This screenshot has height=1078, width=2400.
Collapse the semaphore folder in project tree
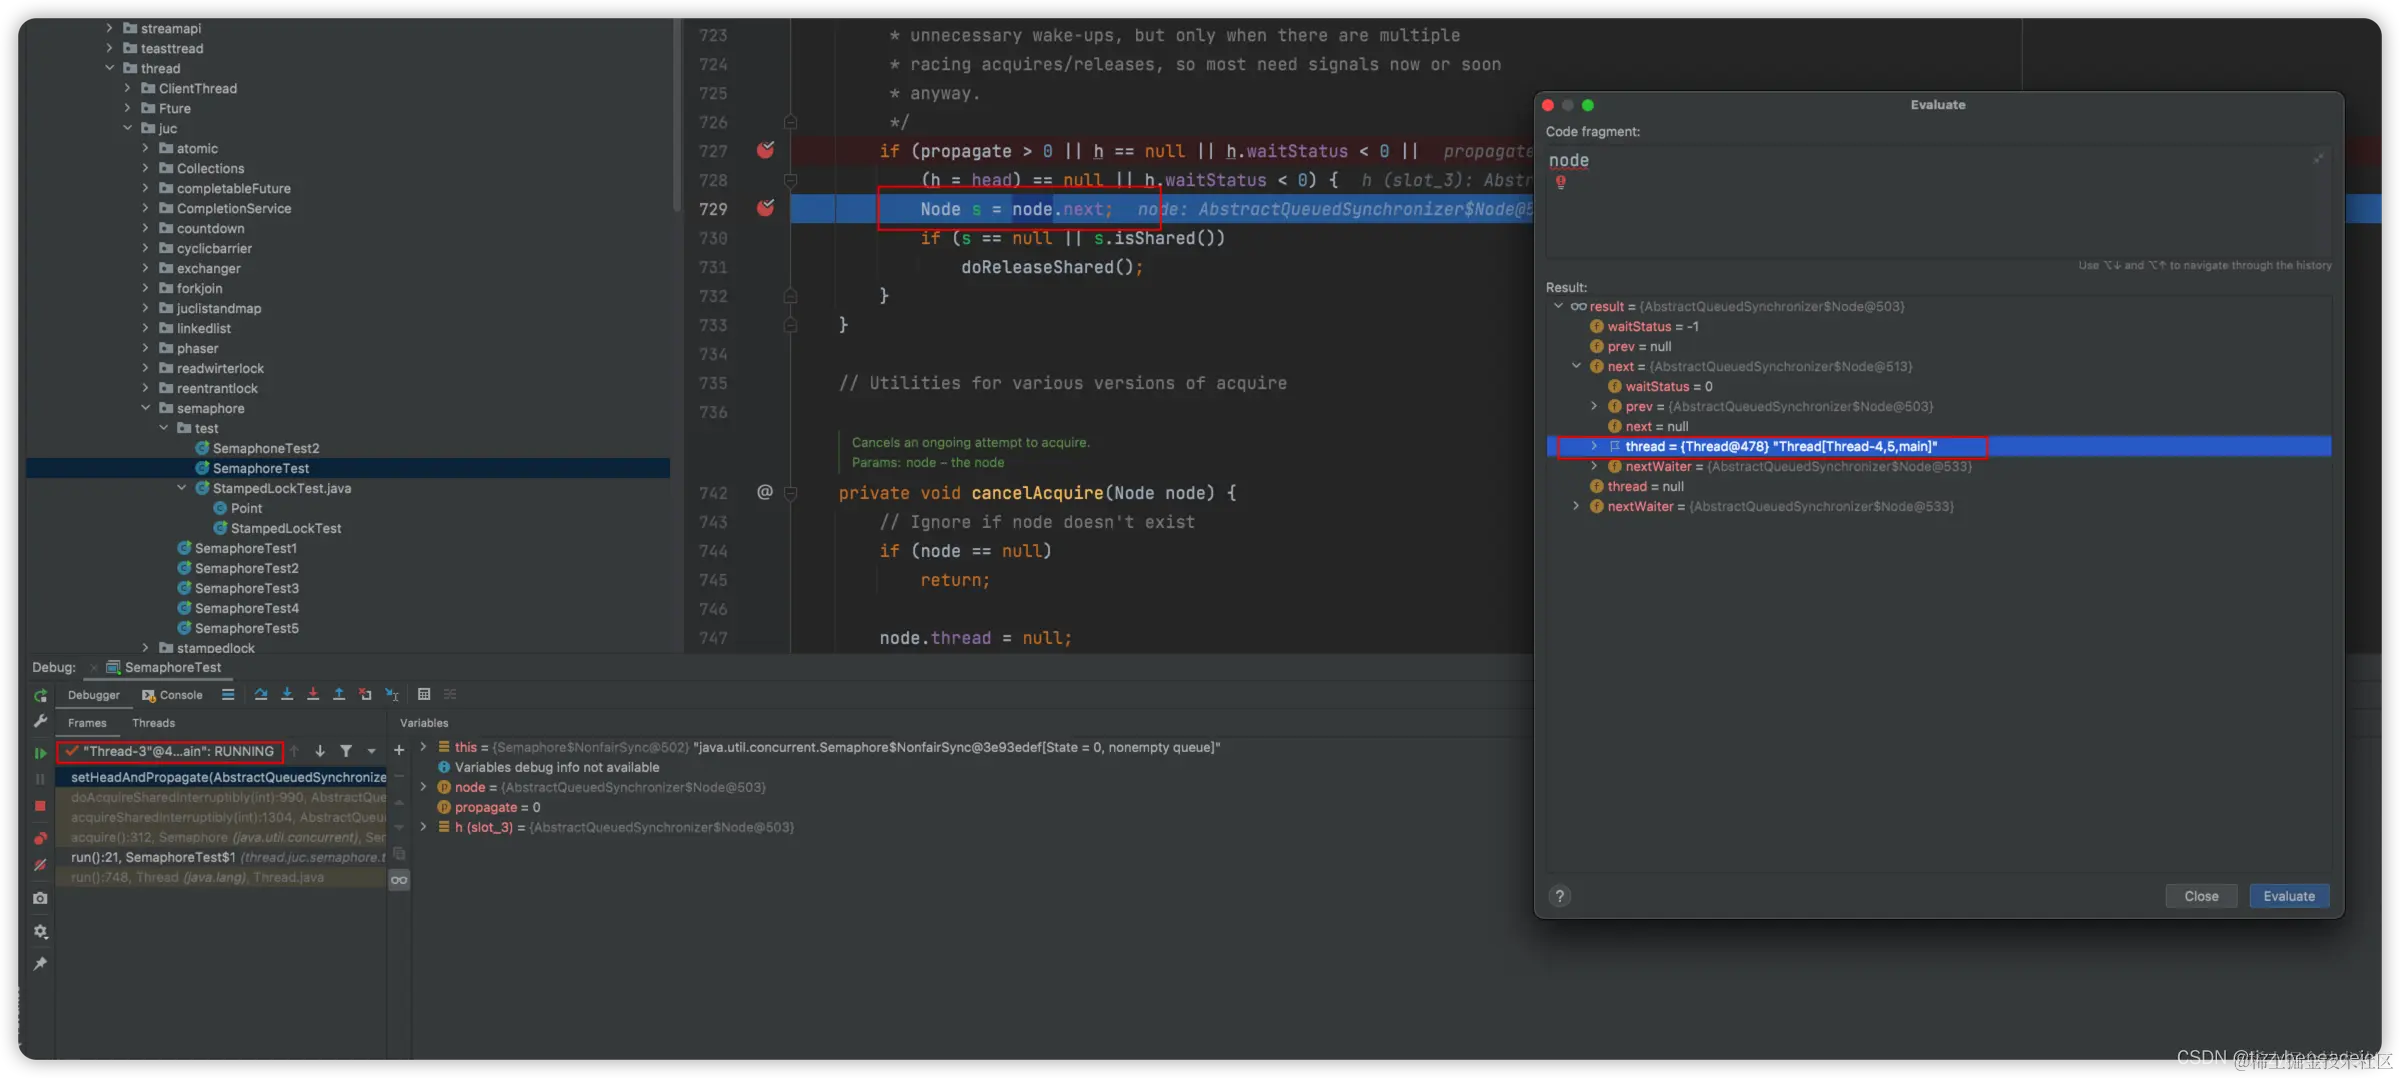(x=146, y=408)
